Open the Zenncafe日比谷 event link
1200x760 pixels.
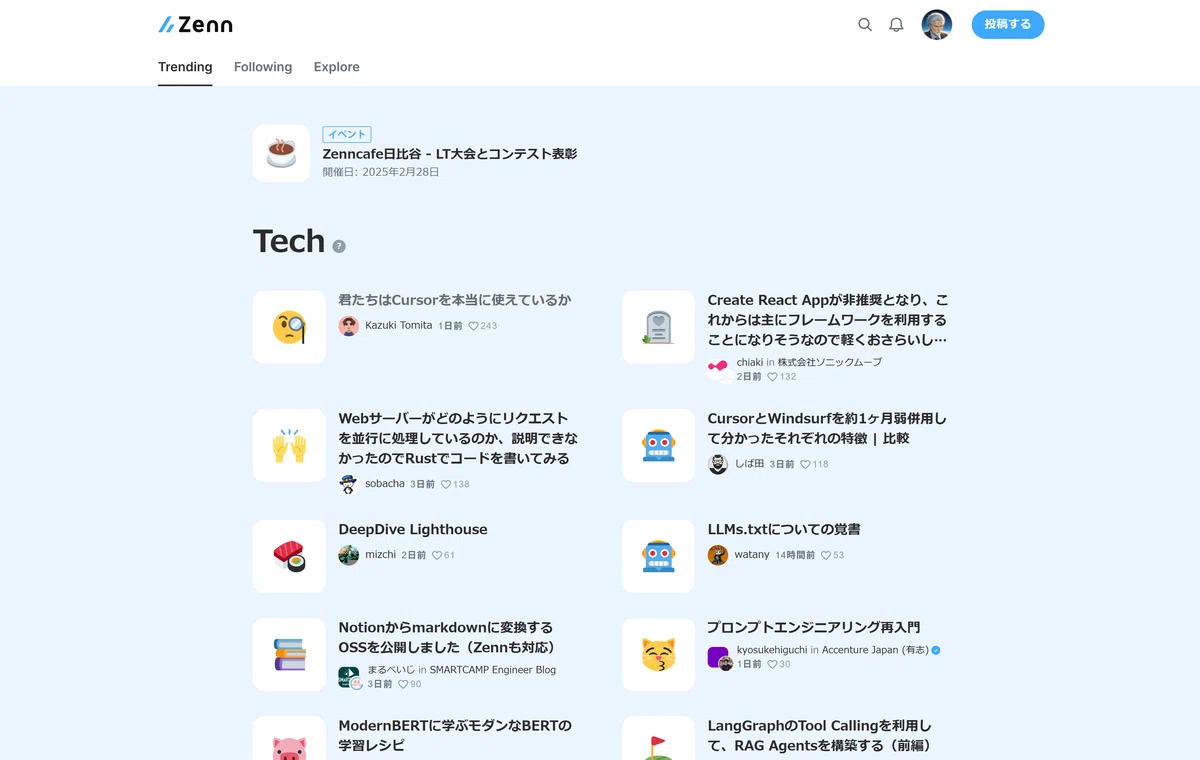pyautogui.click(x=450, y=154)
